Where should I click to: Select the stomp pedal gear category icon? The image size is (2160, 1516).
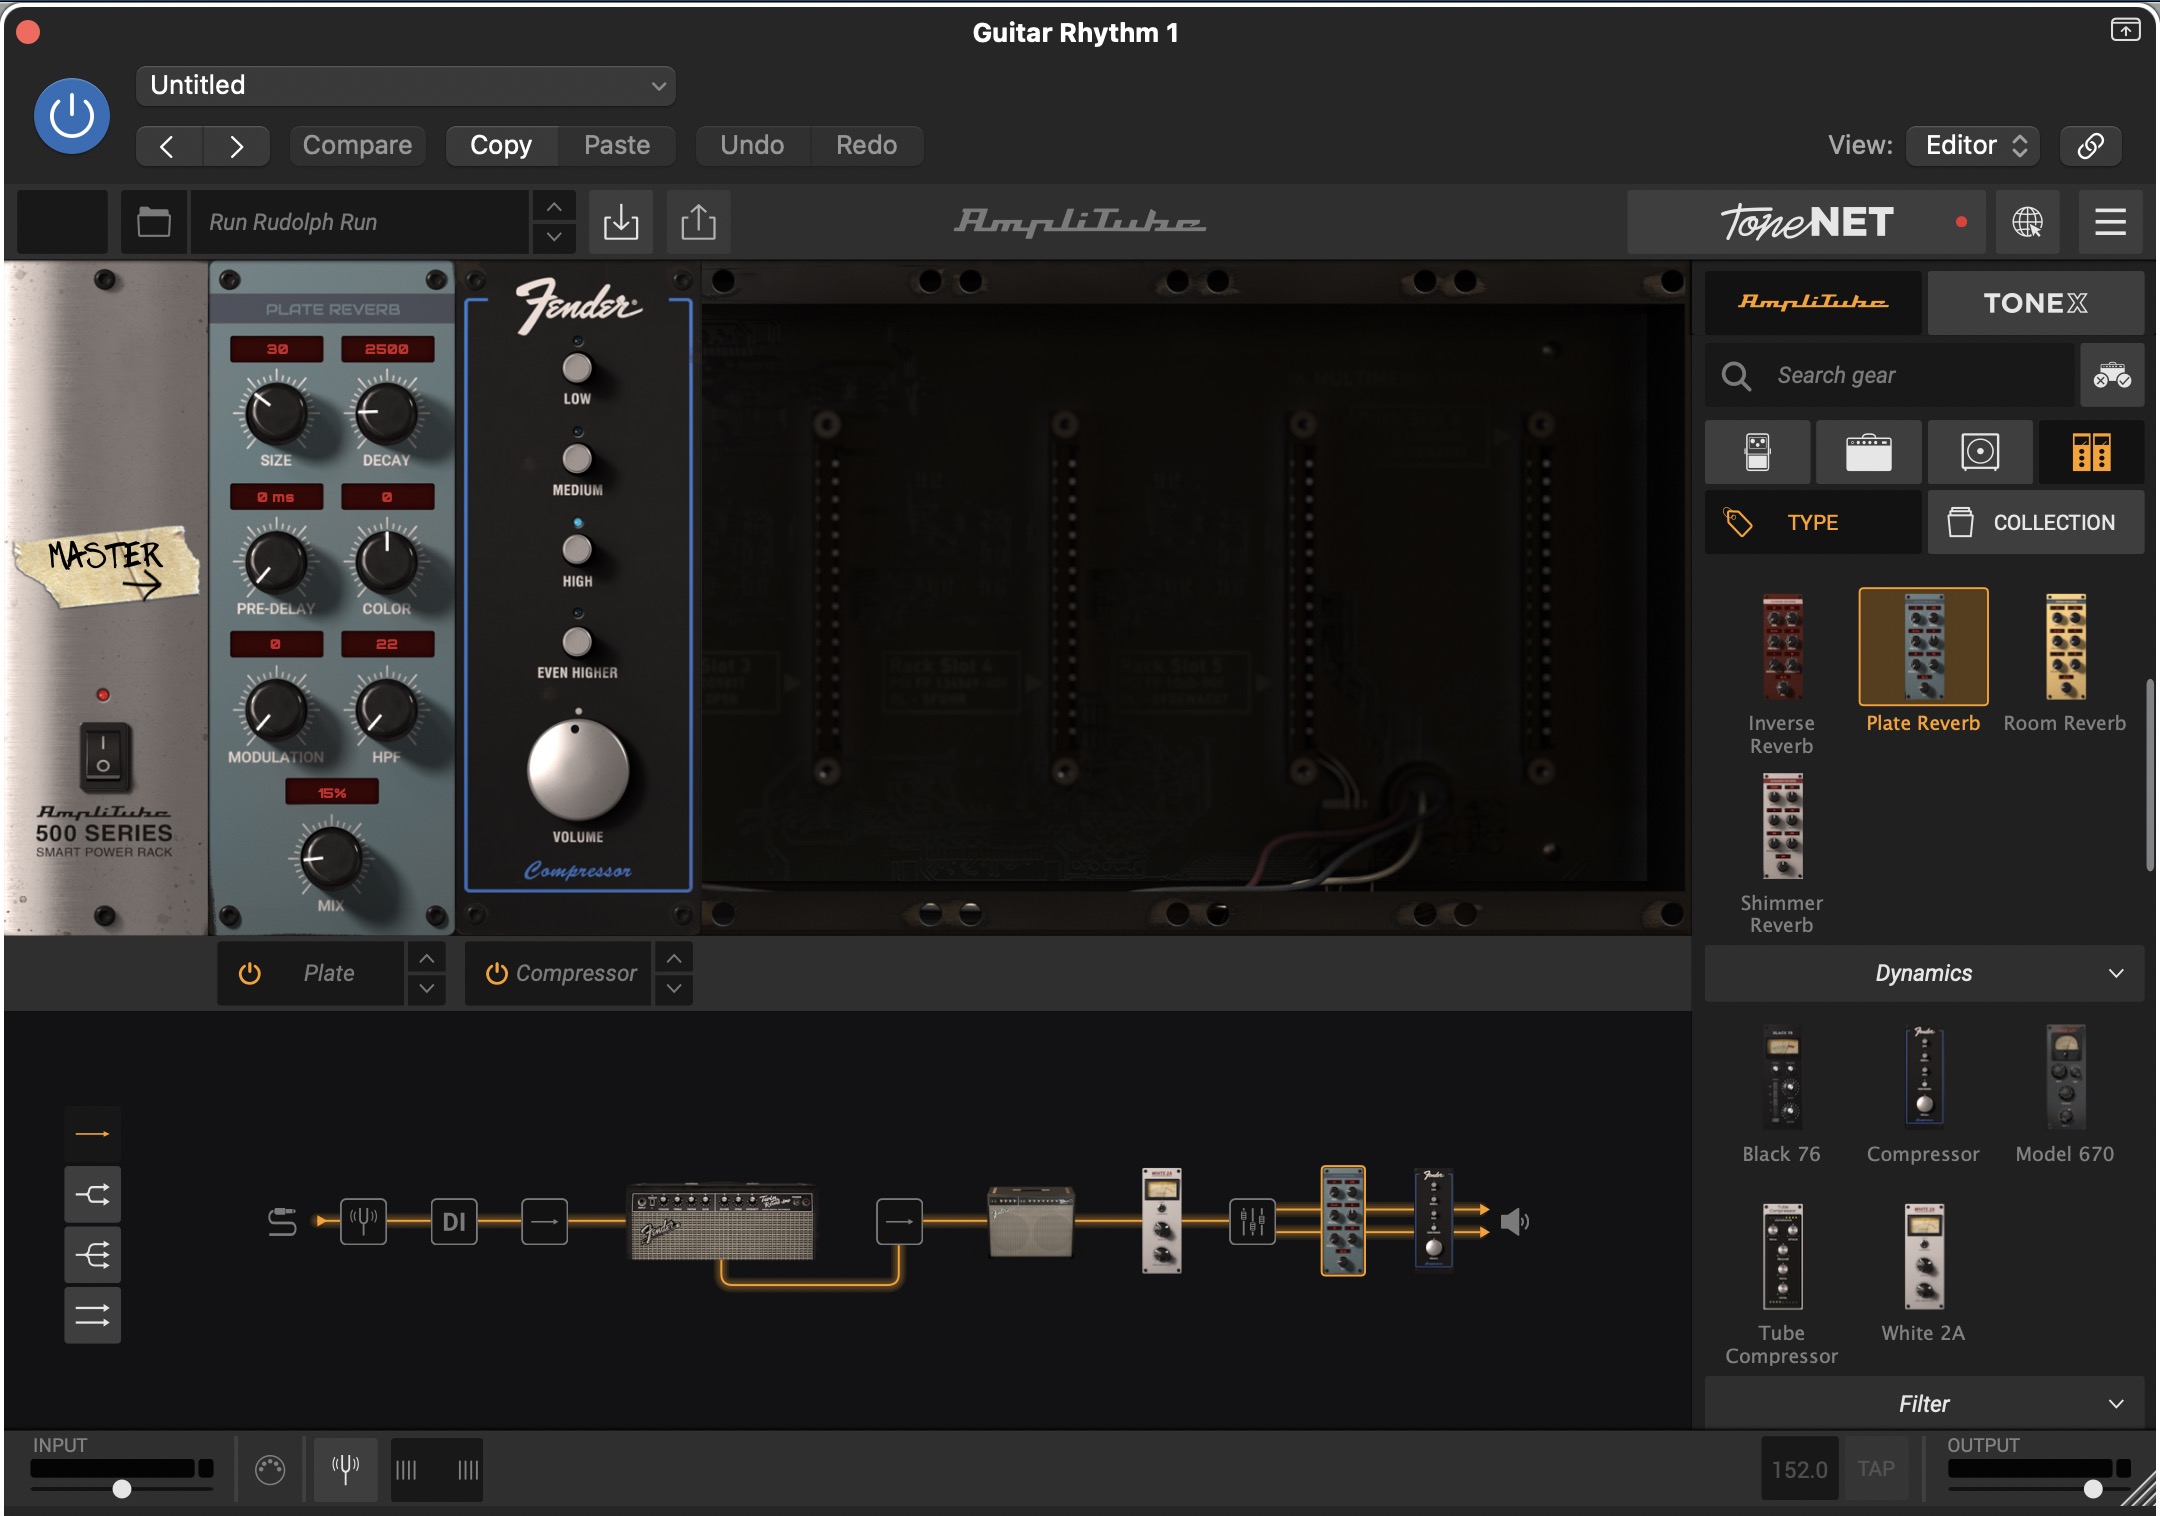[x=1757, y=452]
